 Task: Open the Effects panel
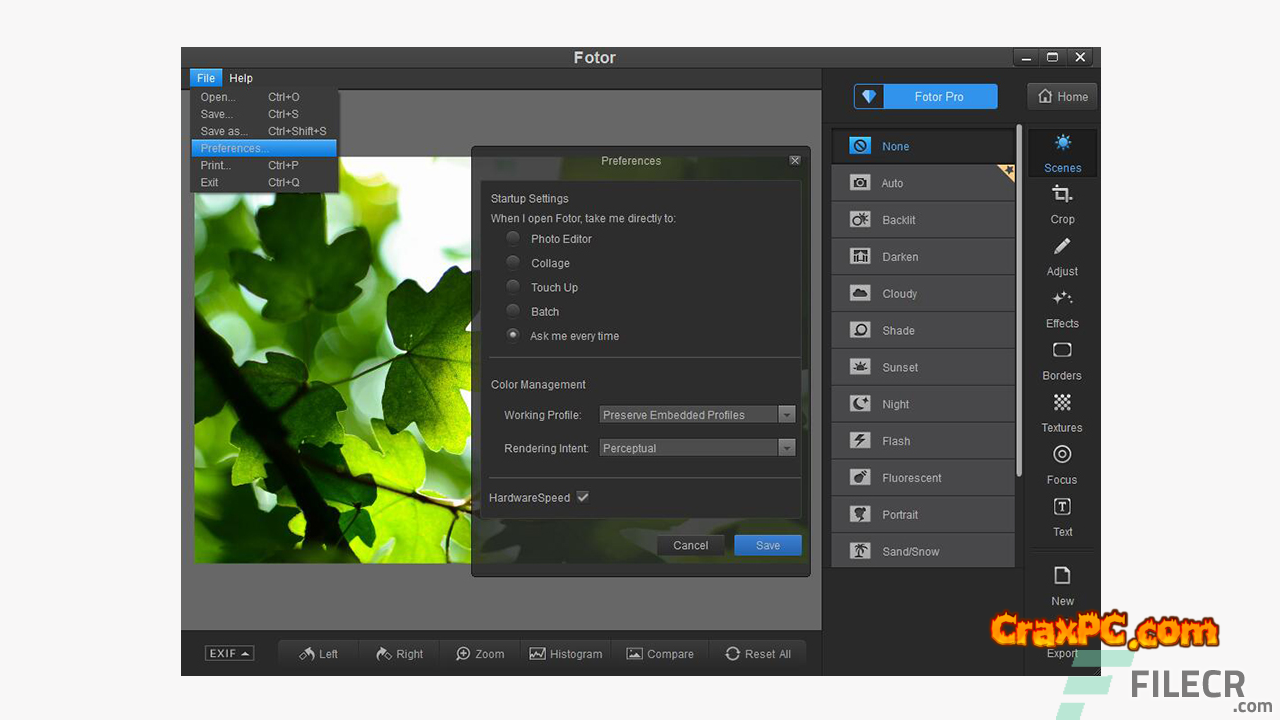point(1062,307)
